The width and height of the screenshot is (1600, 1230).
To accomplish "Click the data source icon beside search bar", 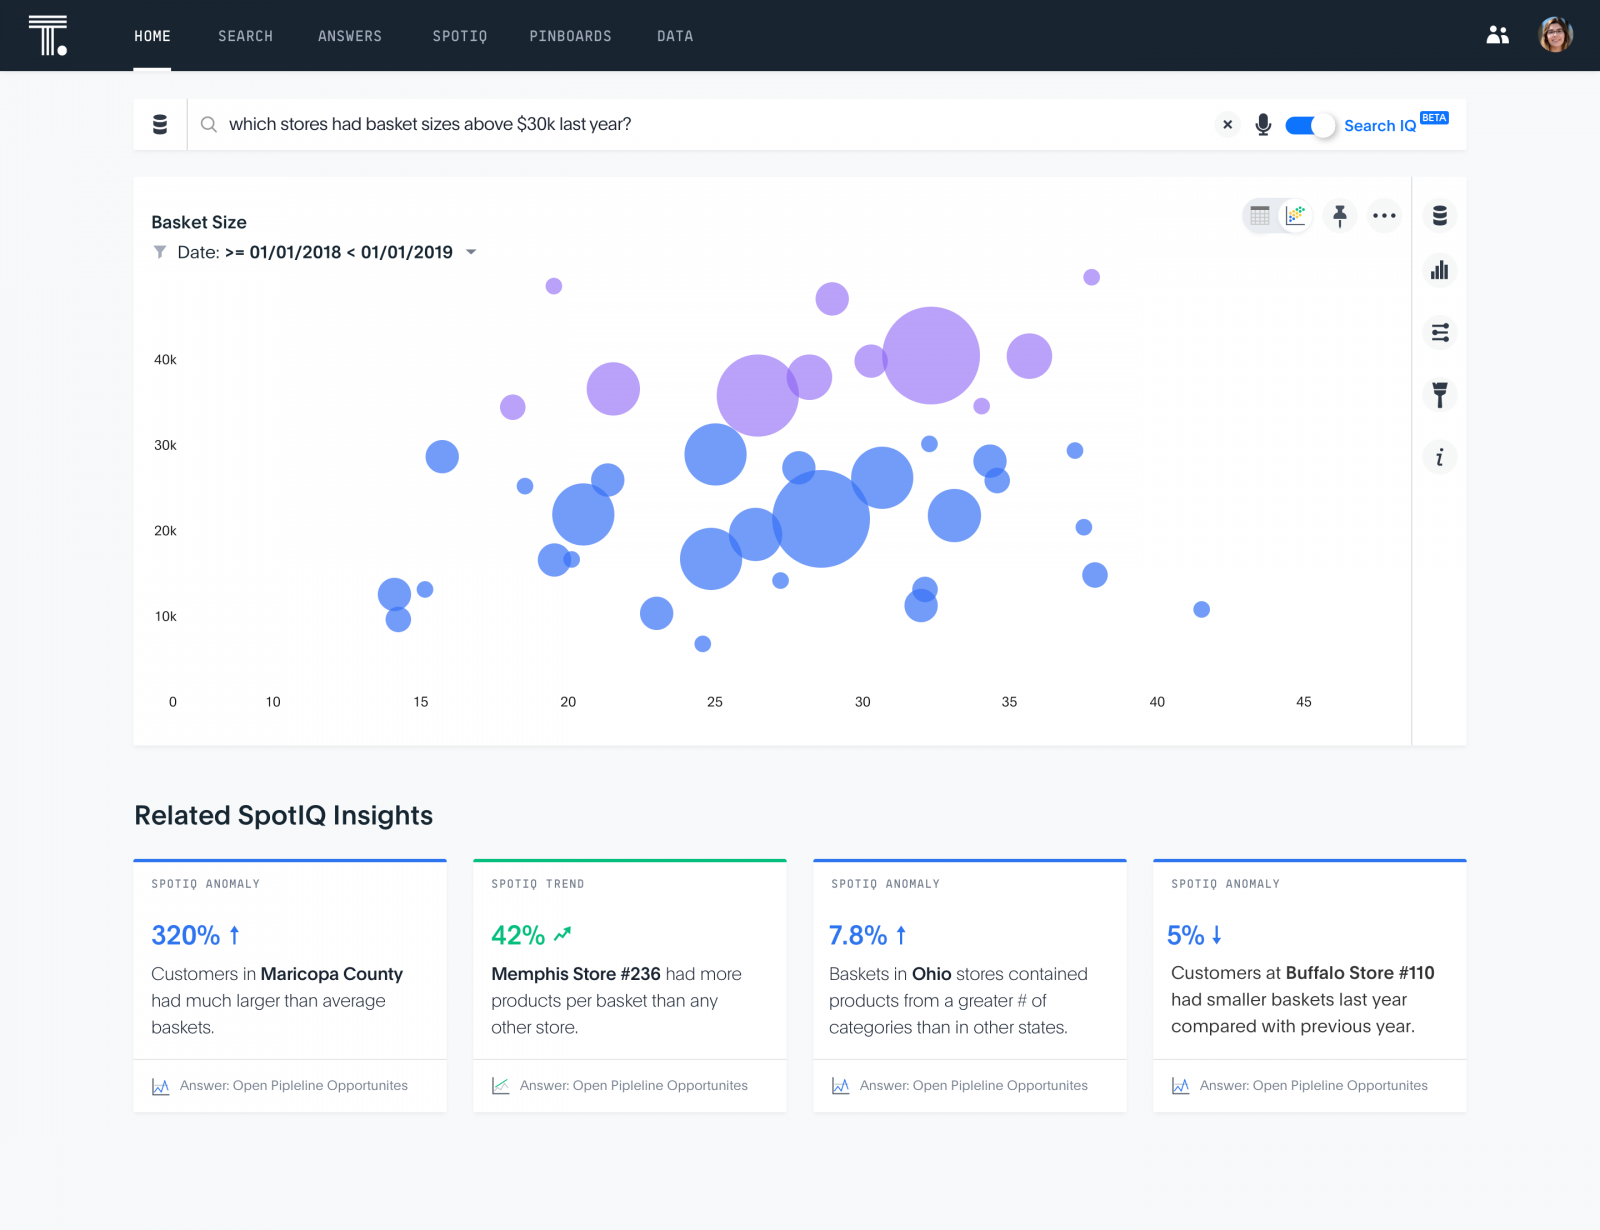I will pos(160,125).
